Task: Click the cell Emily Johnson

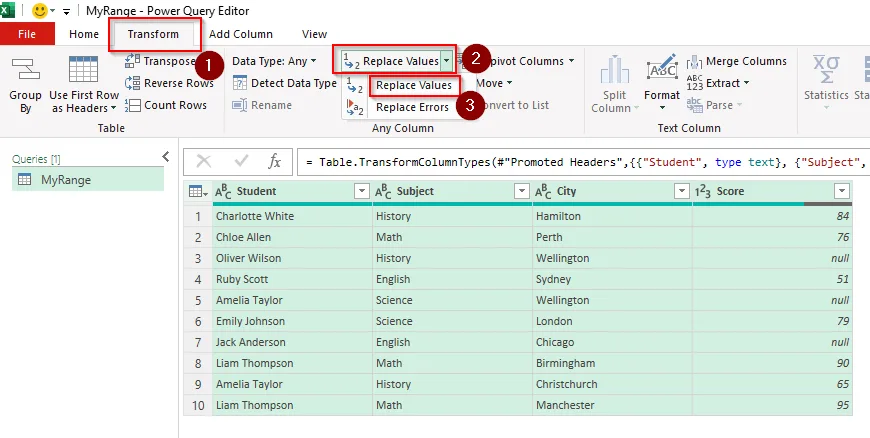Action: point(292,321)
